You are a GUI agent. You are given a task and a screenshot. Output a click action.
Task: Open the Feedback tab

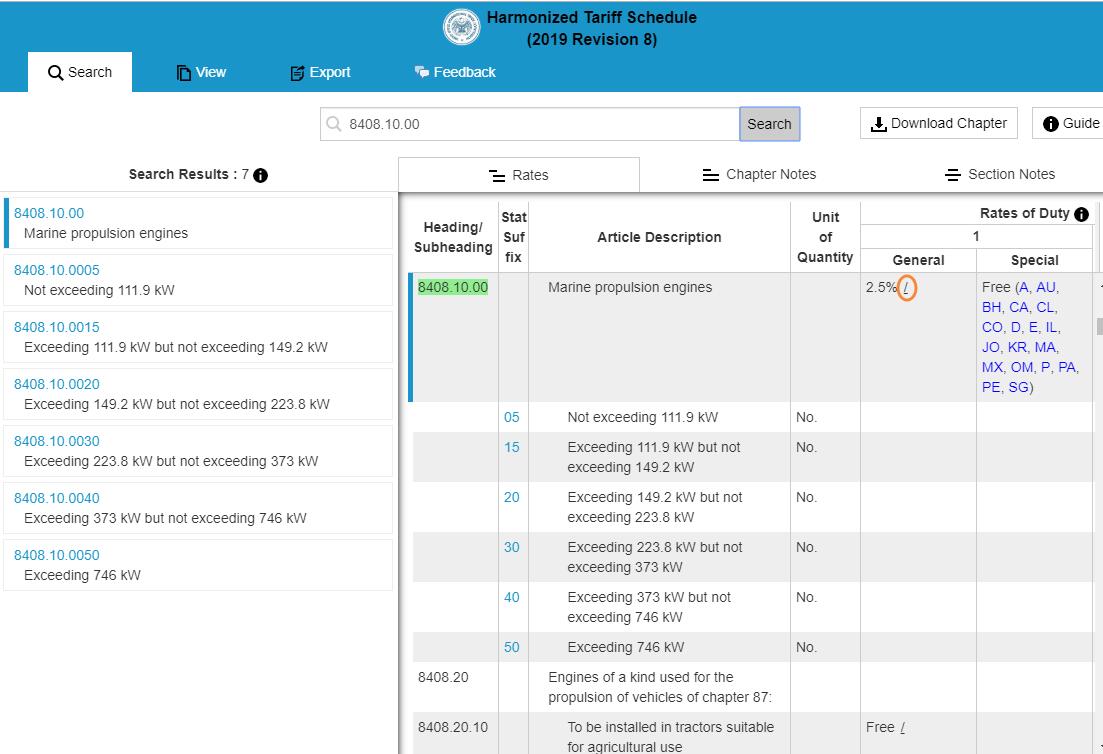(x=455, y=72)
